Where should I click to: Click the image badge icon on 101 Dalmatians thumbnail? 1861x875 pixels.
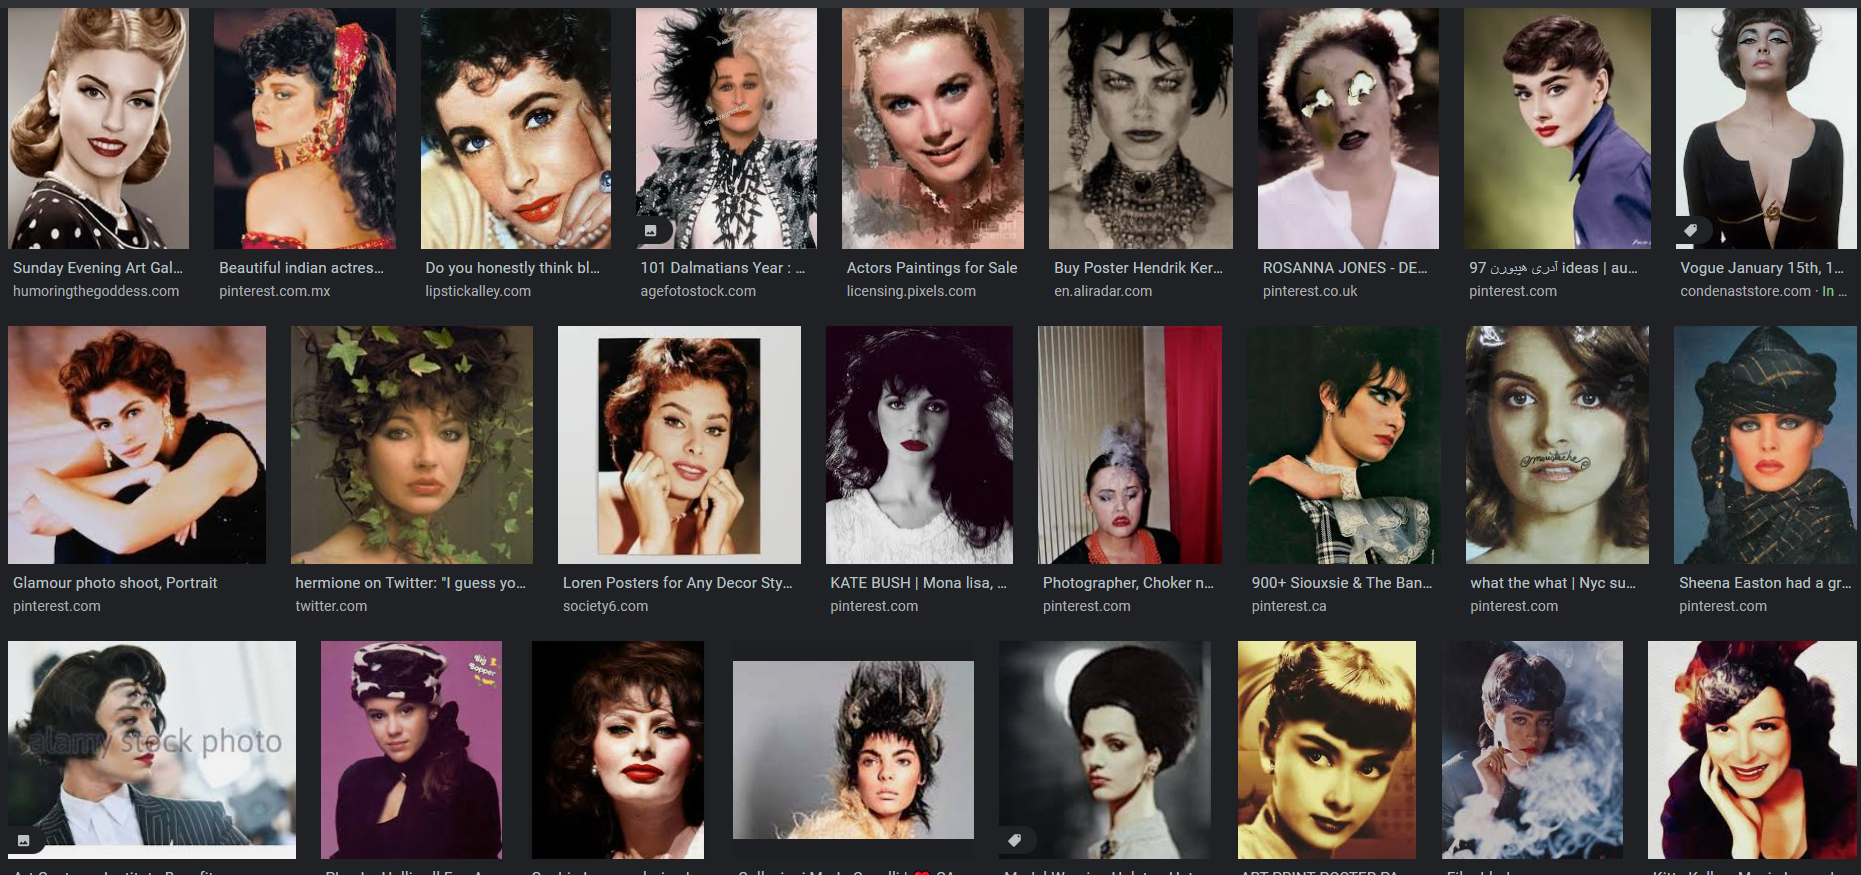650,231
